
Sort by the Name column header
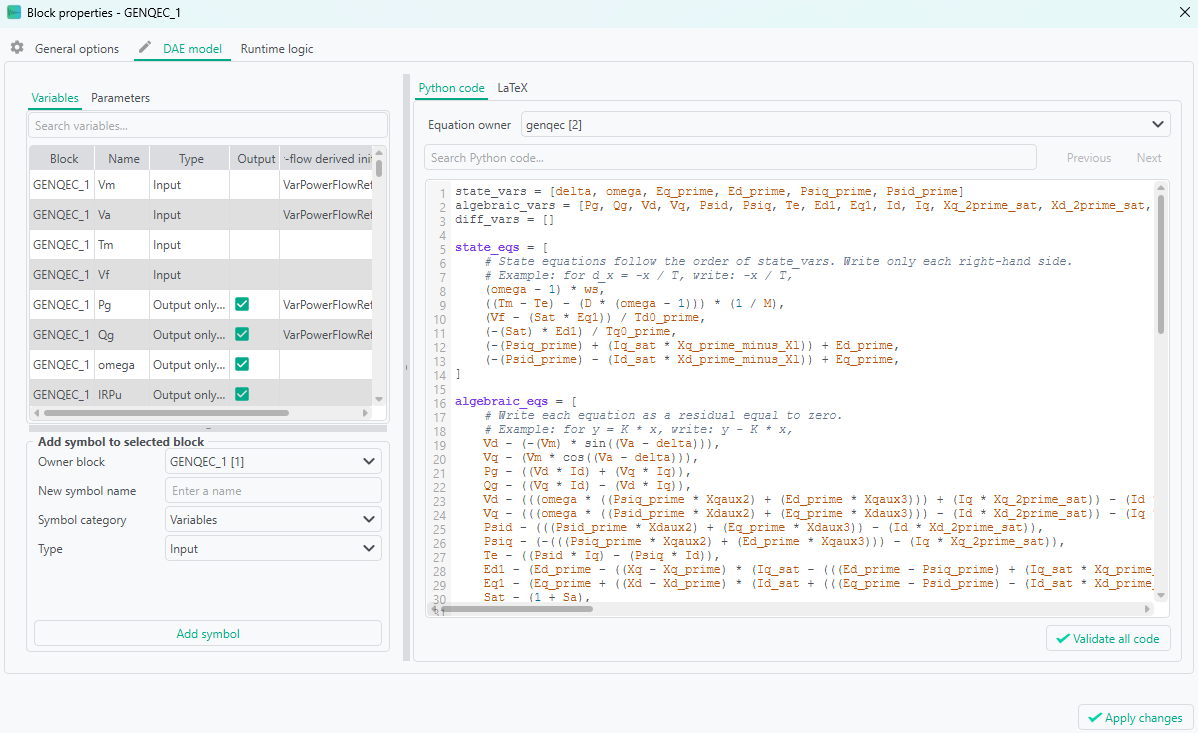[x=123, y=158]
